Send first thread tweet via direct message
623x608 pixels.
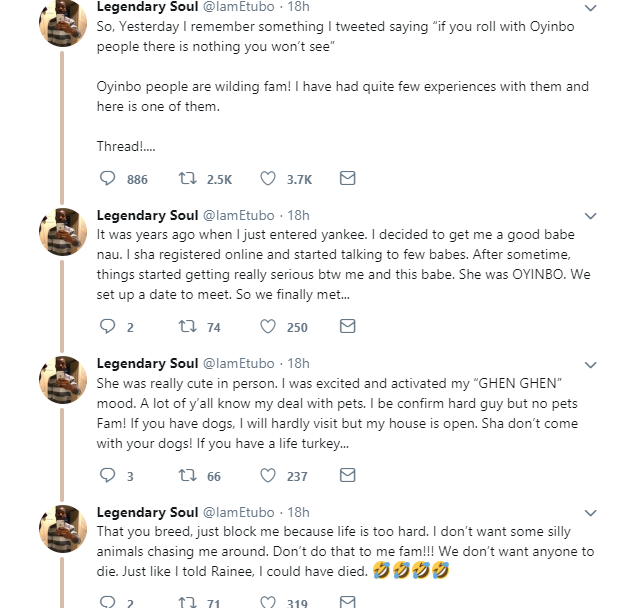347,179
